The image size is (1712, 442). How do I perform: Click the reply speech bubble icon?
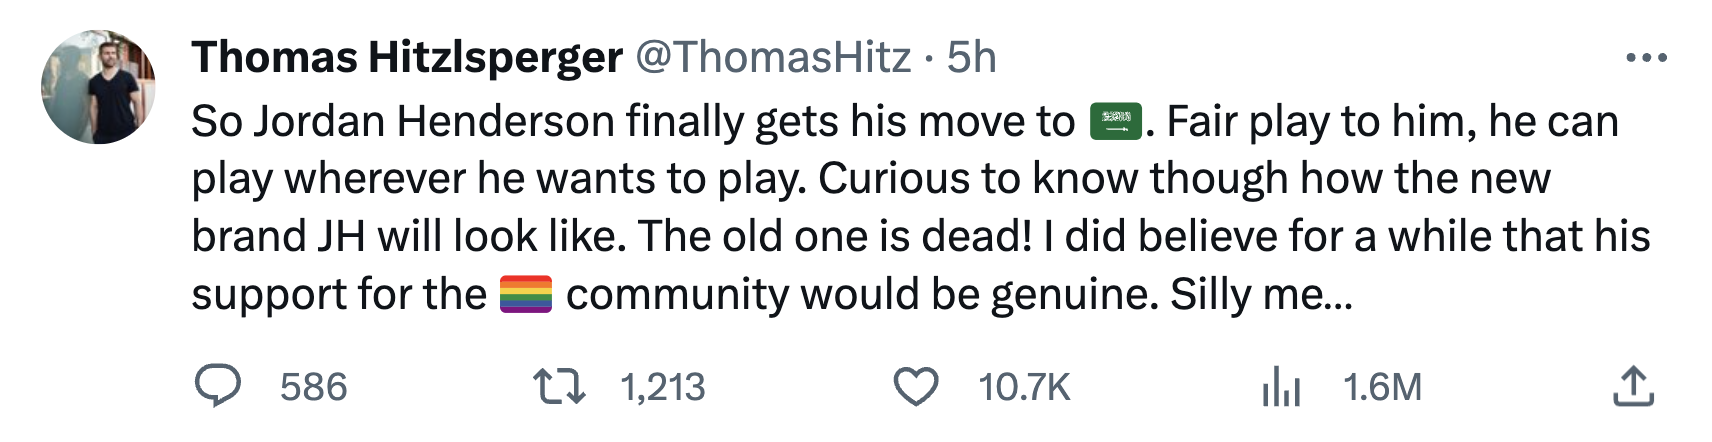click(x=217, y=387)
